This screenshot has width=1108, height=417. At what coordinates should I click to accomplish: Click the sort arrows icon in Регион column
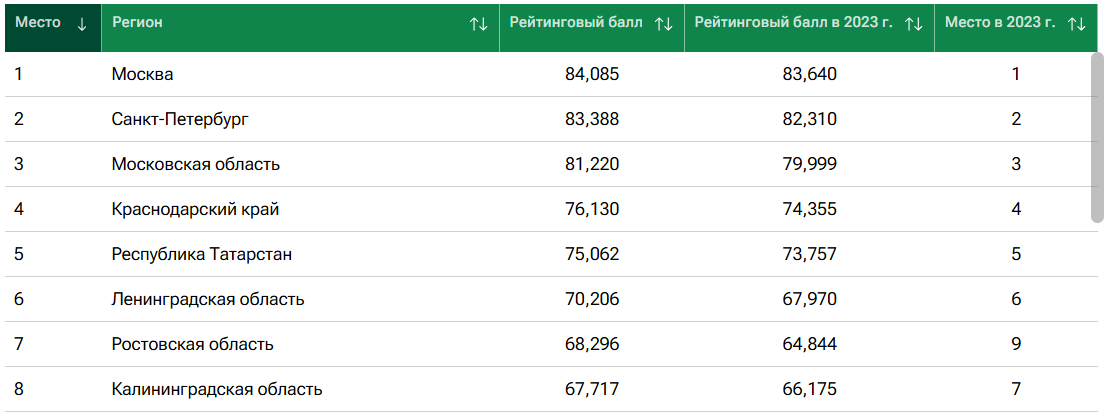pyautogui.click(x=479, y=24)
